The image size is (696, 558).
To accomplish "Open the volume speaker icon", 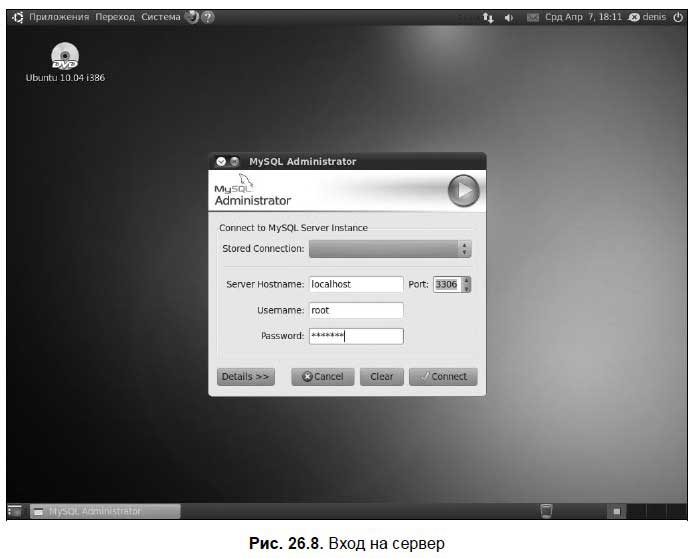I will click(510, 18).
